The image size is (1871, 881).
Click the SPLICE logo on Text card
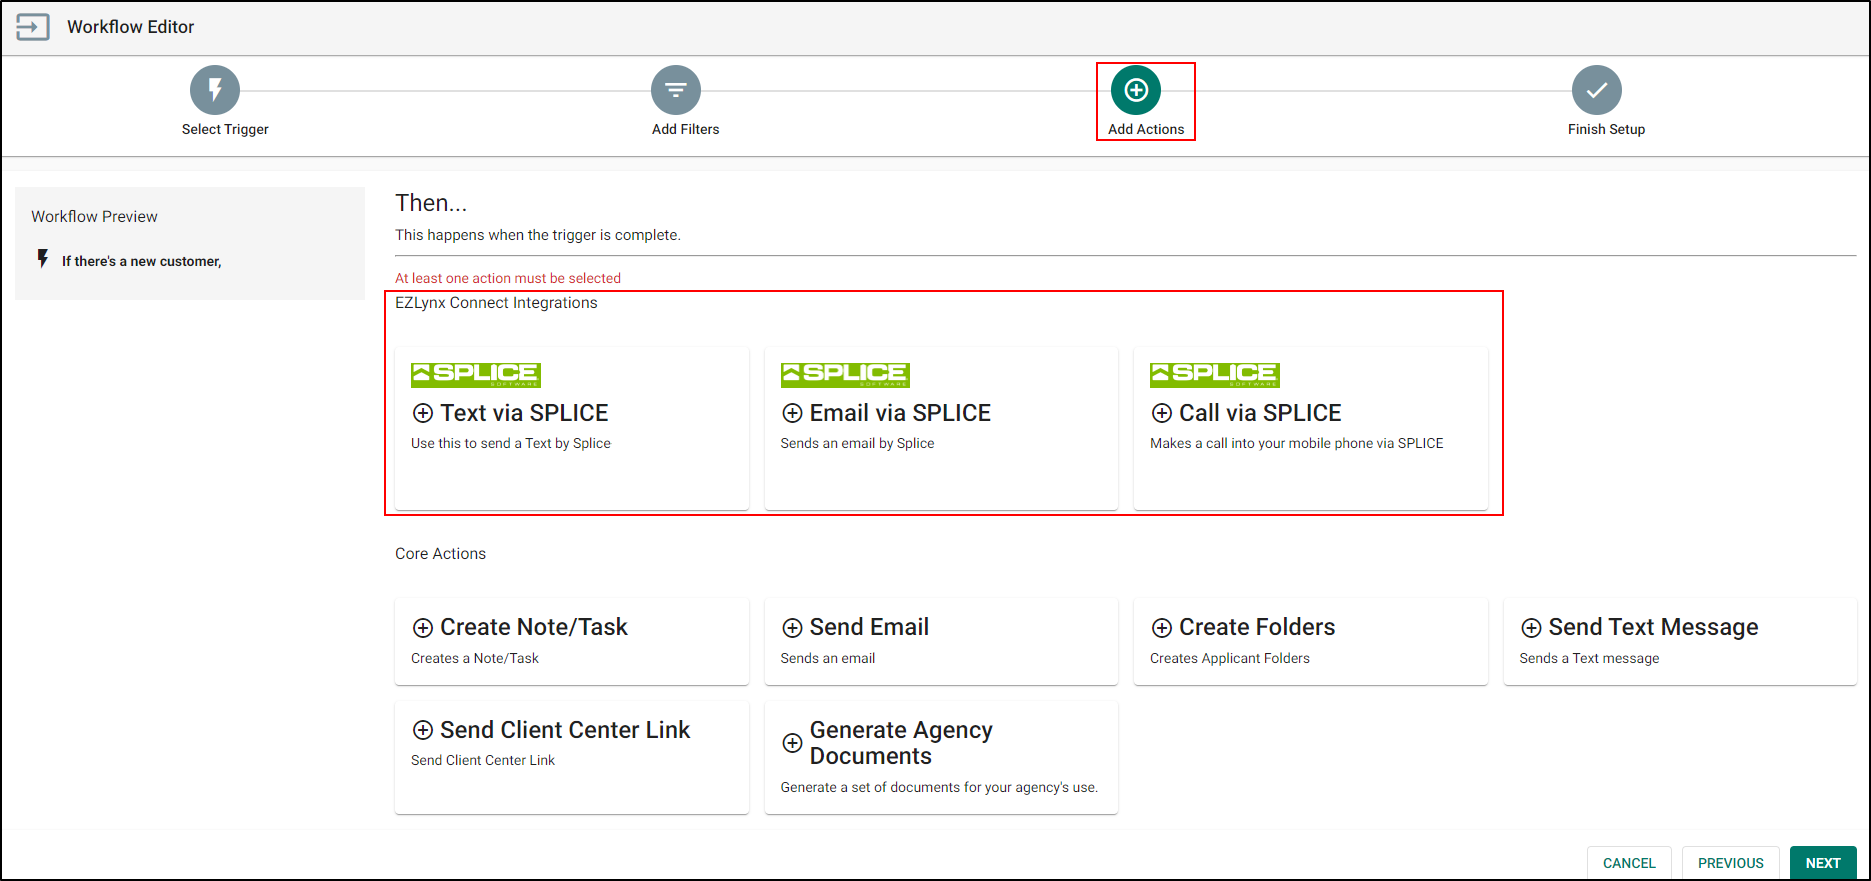(476, 375)
